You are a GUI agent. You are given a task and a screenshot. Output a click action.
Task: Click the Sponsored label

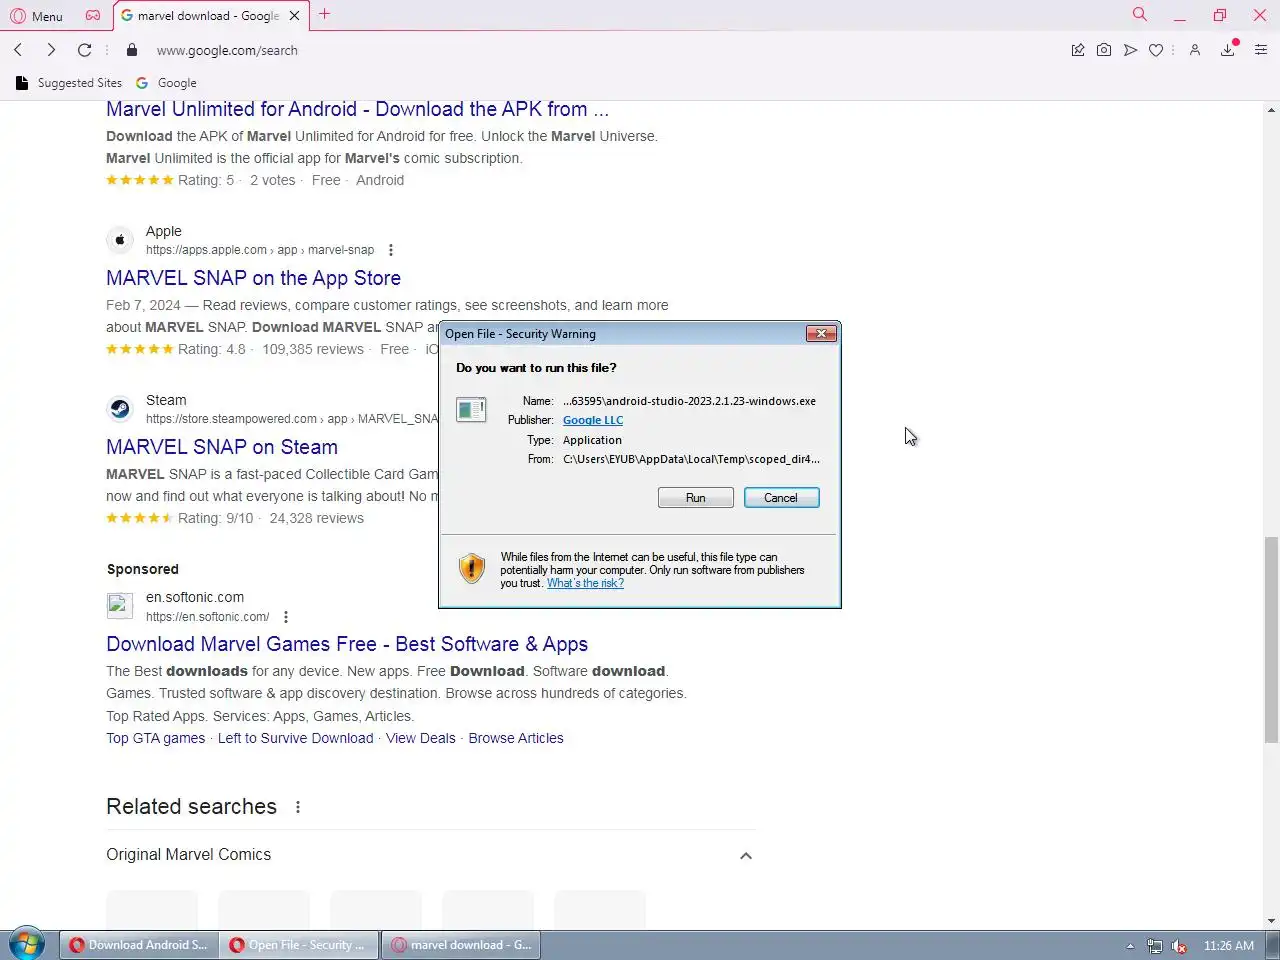click(143, 569)
